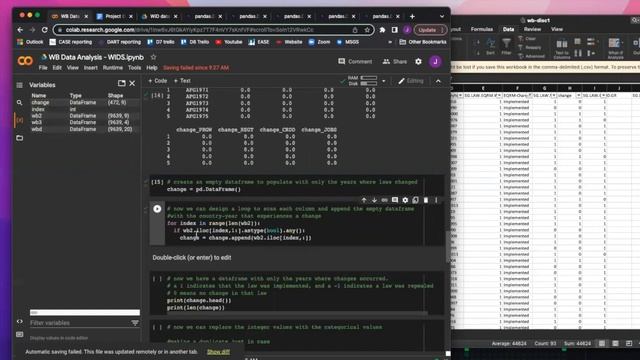The image size is (640, 360).
Task: Add a new Text cell
Action: (182, 81)
